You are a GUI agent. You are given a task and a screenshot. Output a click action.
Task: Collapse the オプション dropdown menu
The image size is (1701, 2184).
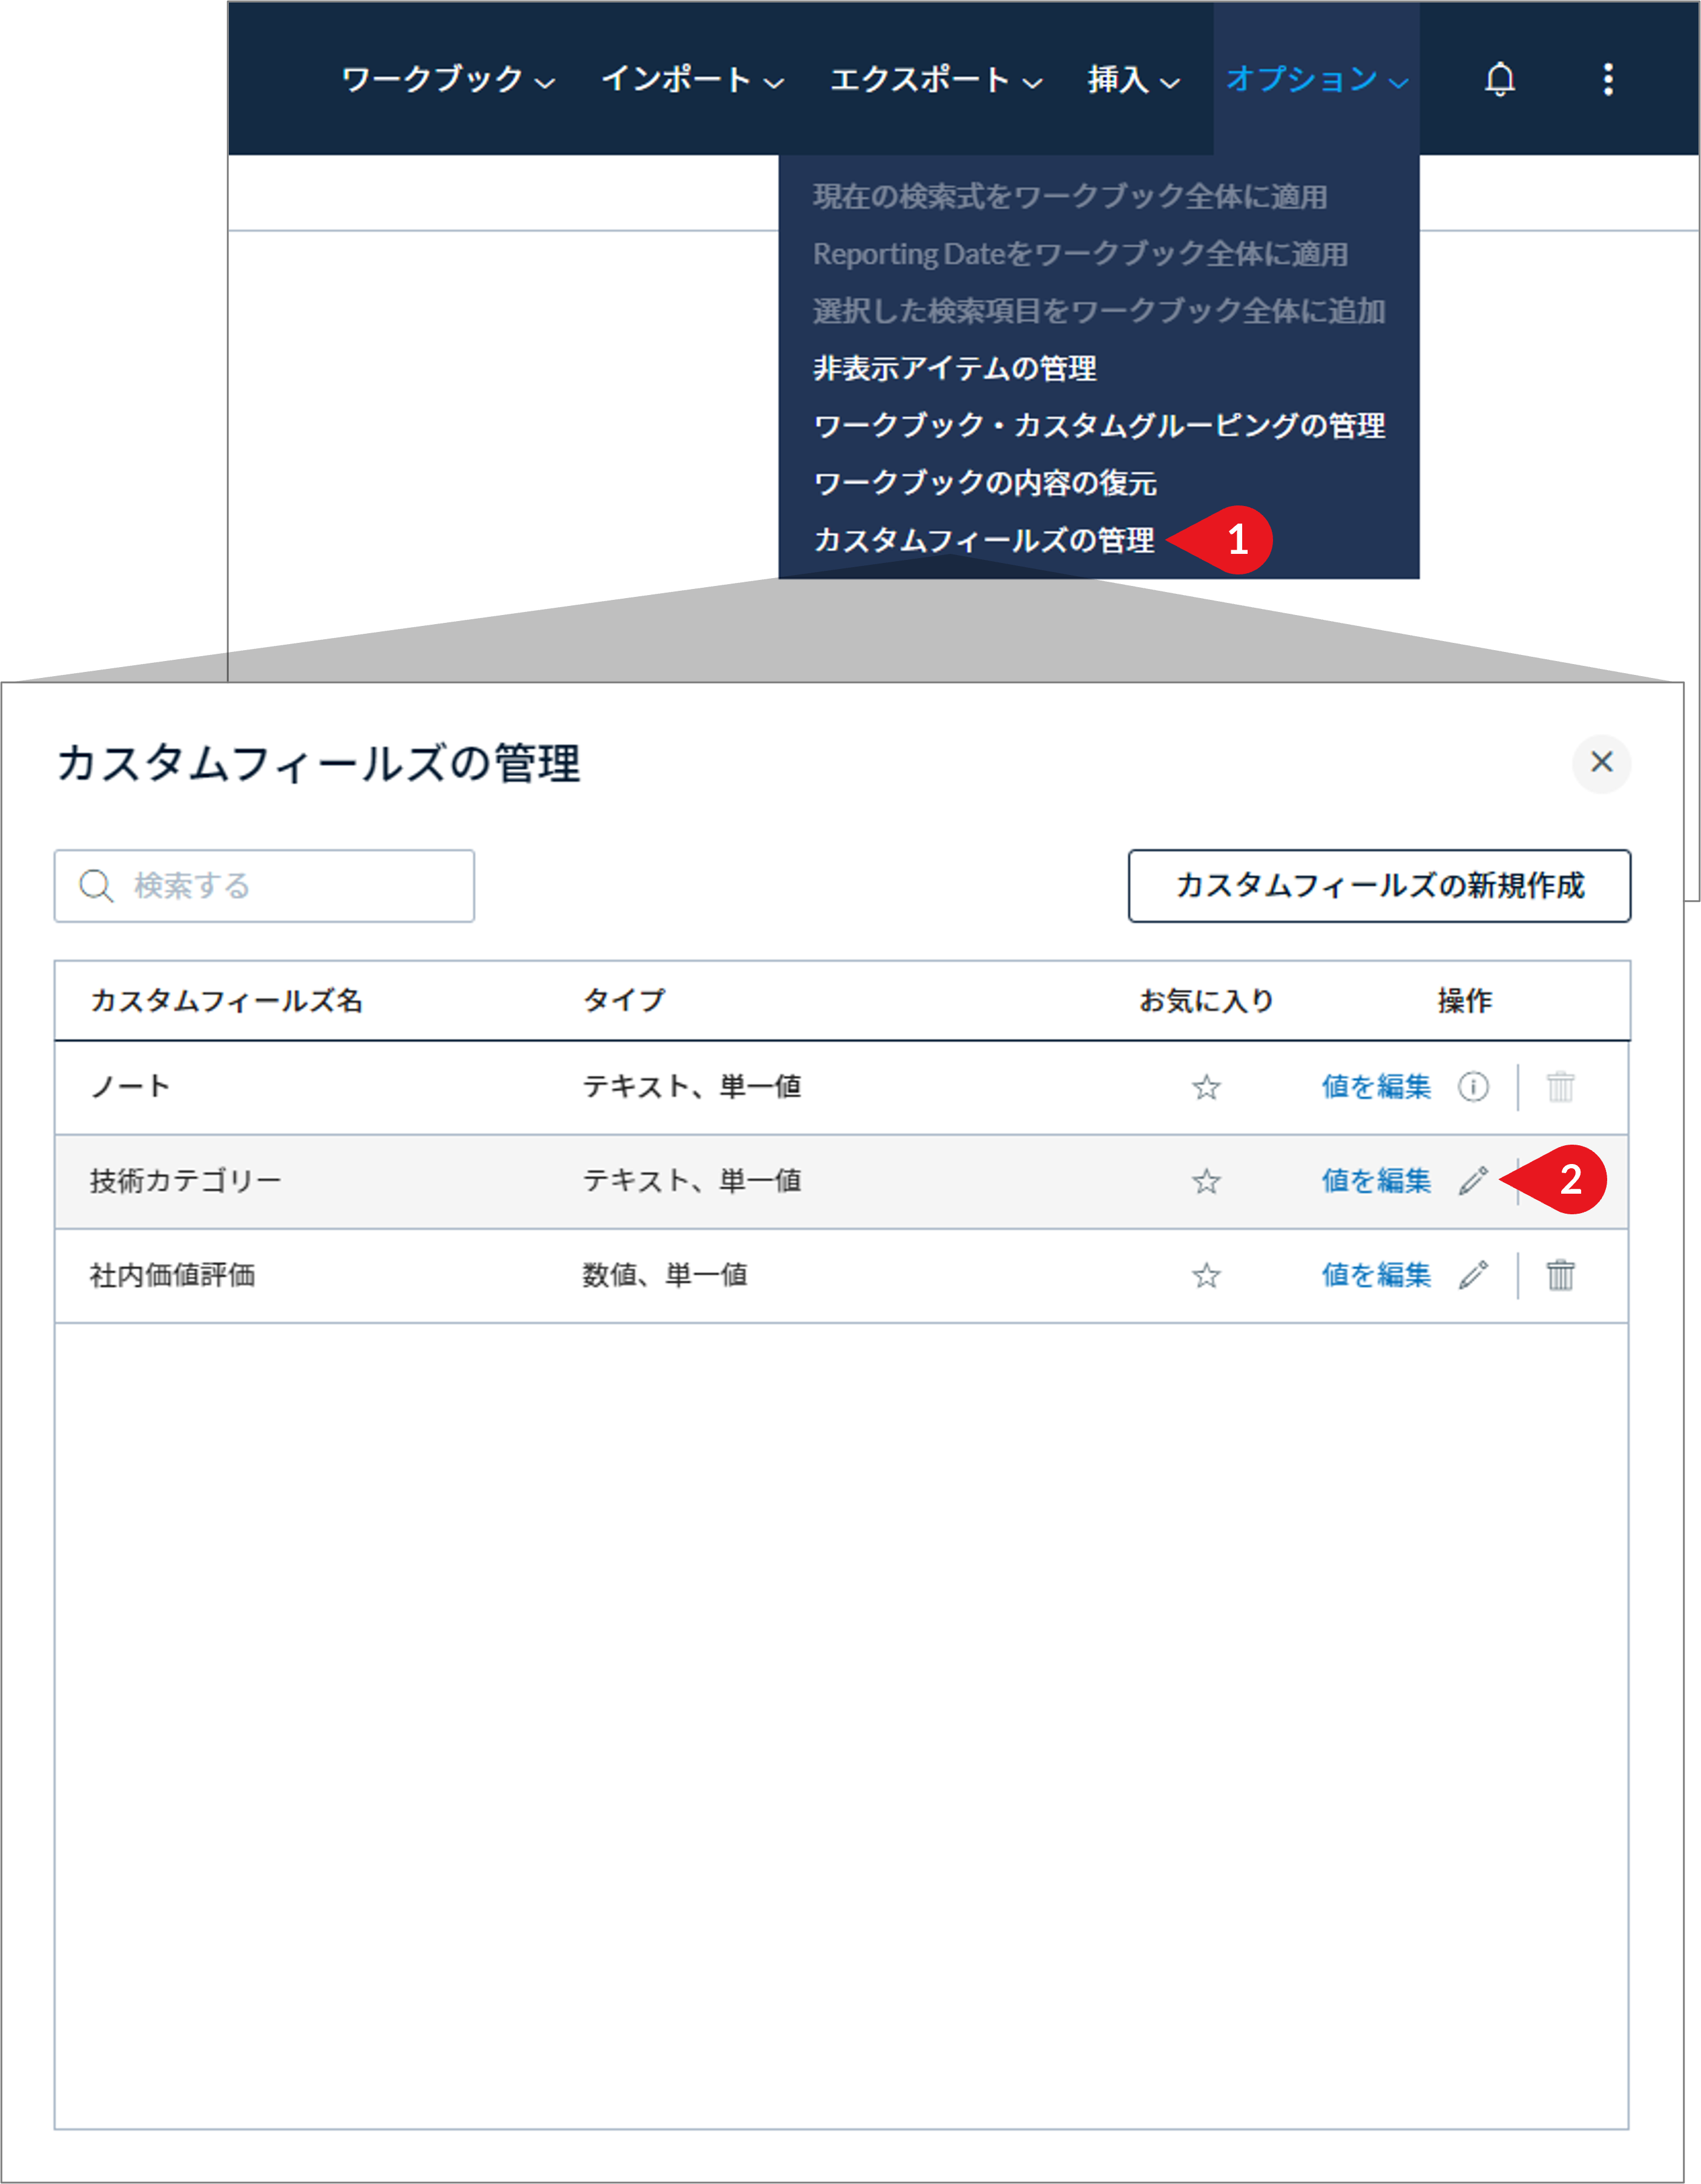pyautogui.click(x=1317, y=79)
